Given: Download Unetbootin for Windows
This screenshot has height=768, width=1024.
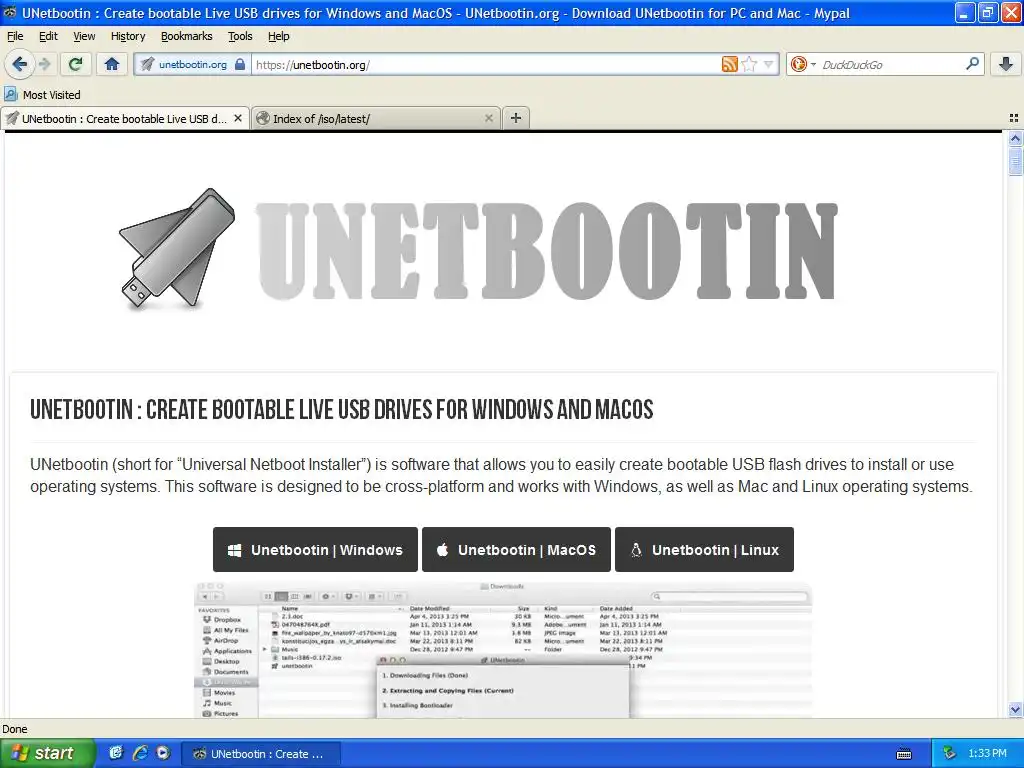Looking at the screenshot, I should (x=315, y=550).
